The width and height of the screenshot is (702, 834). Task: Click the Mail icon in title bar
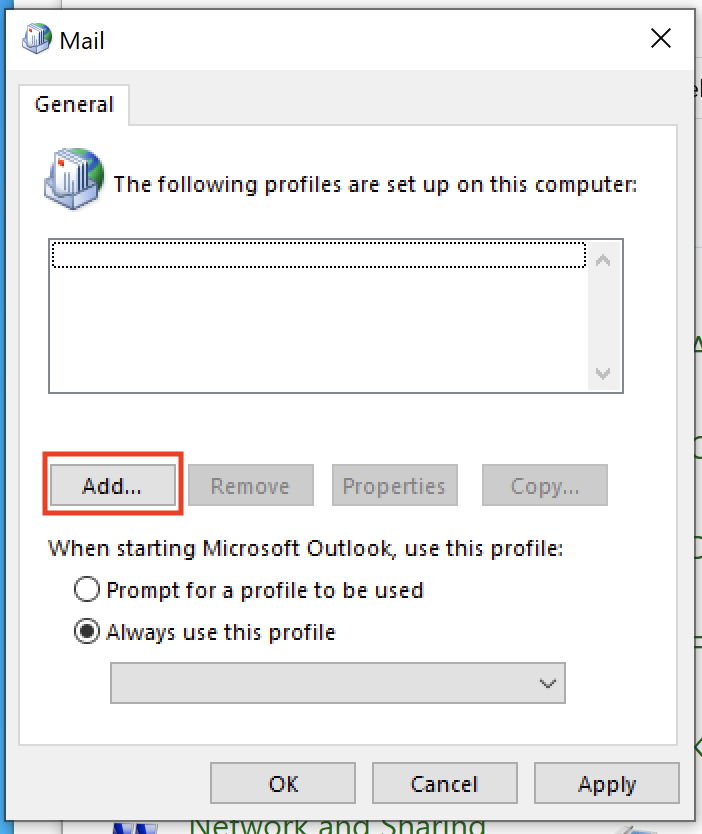click(x=37, y=39)
